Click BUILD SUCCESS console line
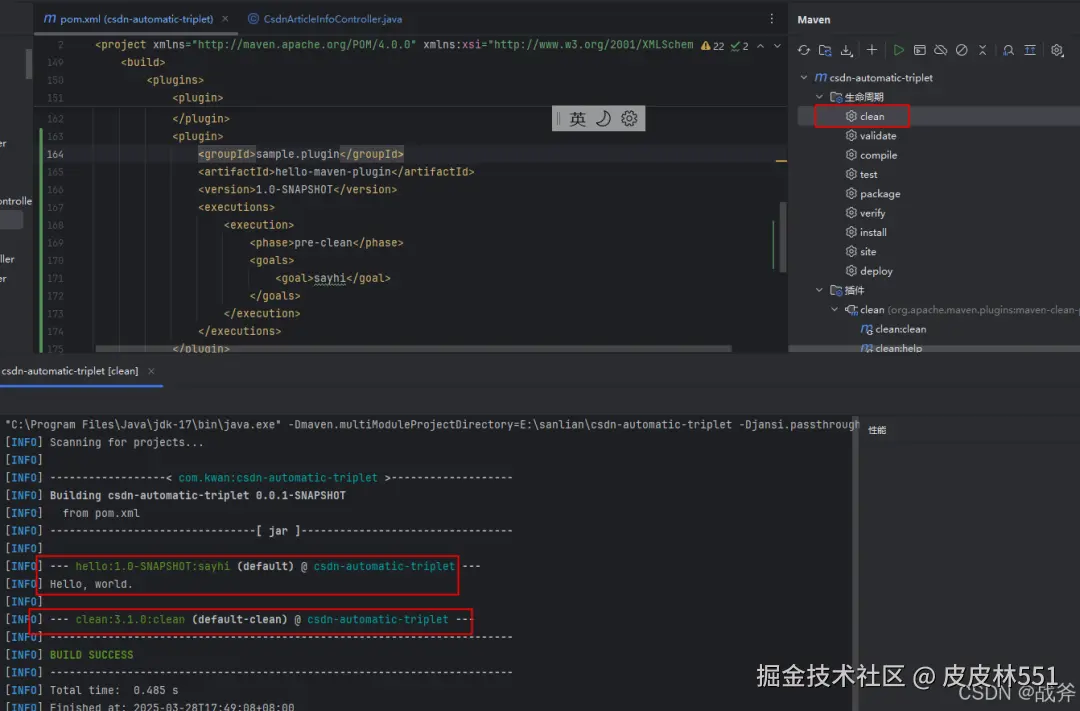This screenshot has height=711, width=1080. coord(92,655)
